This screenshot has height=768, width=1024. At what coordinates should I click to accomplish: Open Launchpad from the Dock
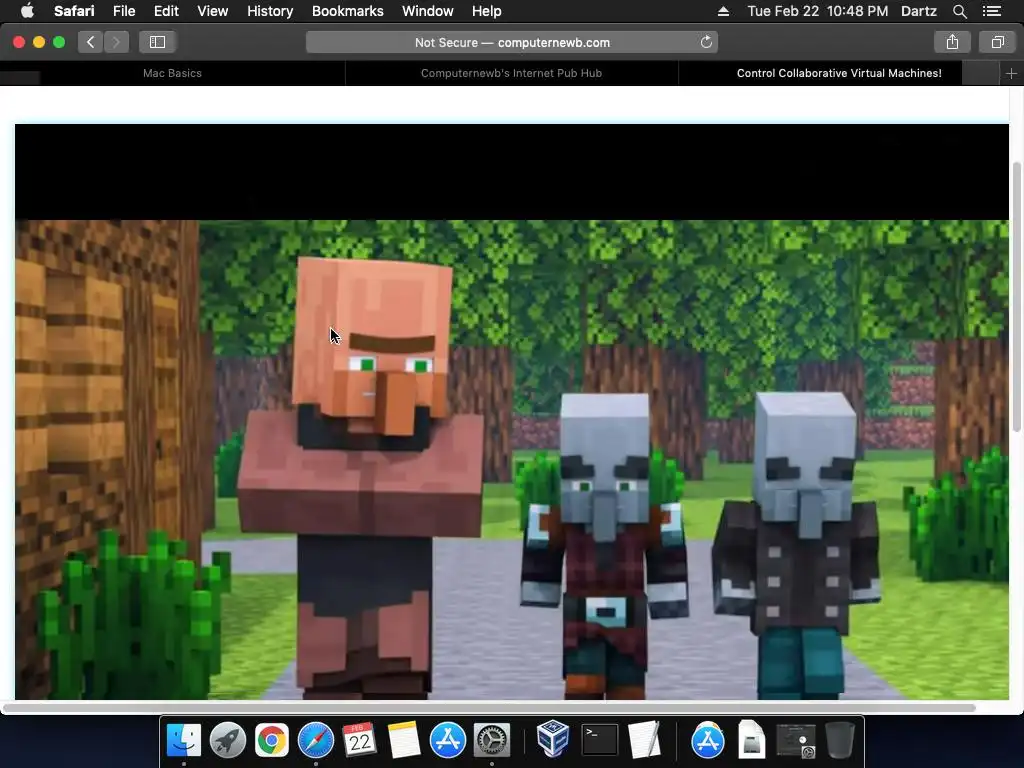227,740
